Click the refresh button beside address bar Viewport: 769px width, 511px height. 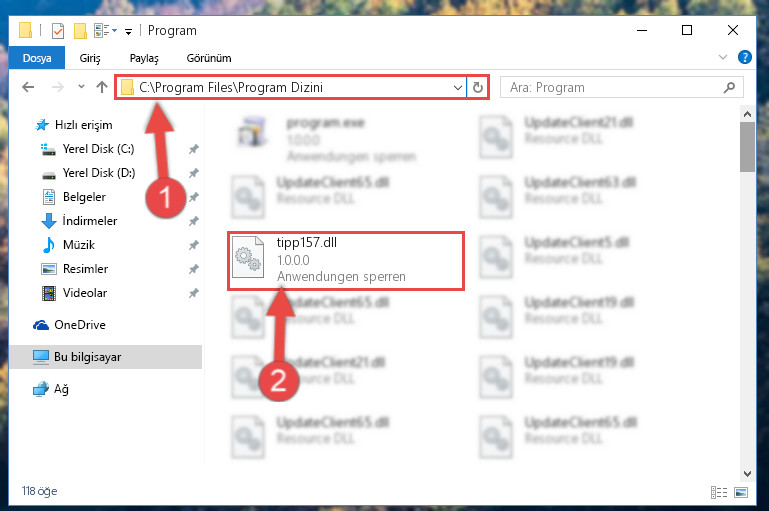click(478, 88)
